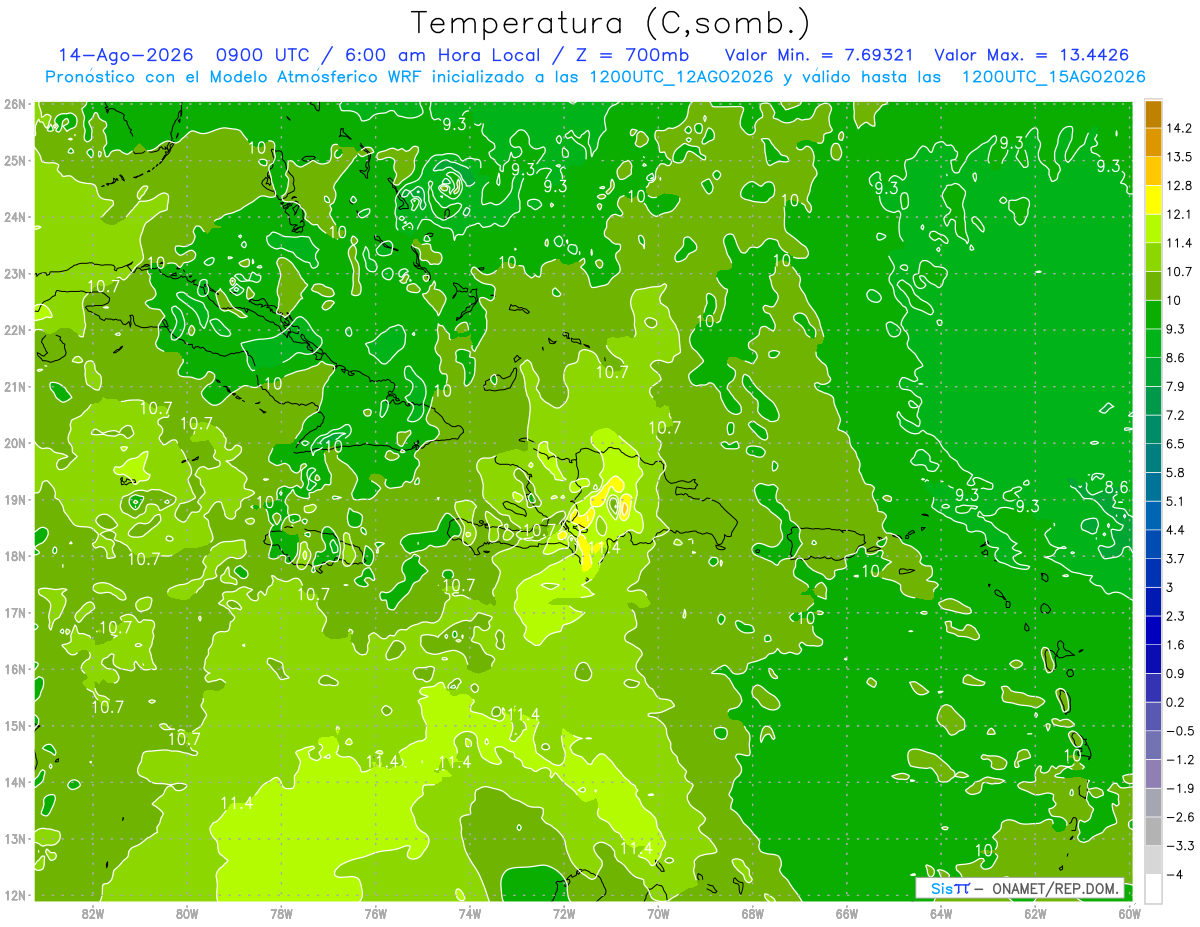Click the legend value '12.8'
Image resolution: width=1200 pixels, height=927 pixels.
coord(1179,186)
